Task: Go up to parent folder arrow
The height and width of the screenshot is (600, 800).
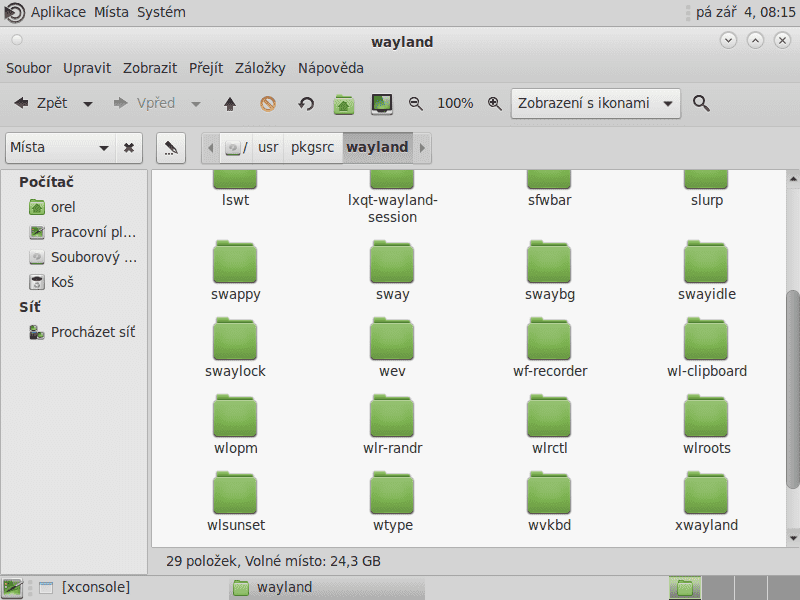Action: (230, 104)
